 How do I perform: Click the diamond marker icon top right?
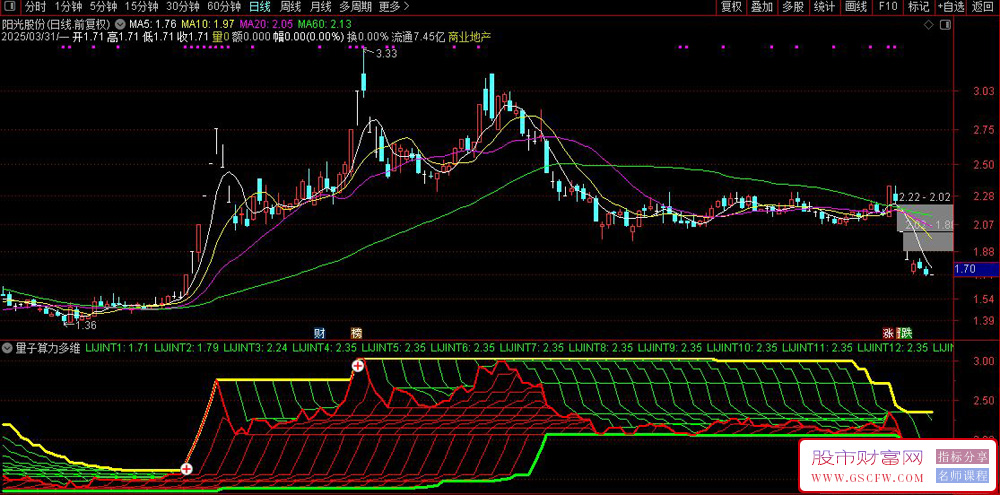coord(928,24)
